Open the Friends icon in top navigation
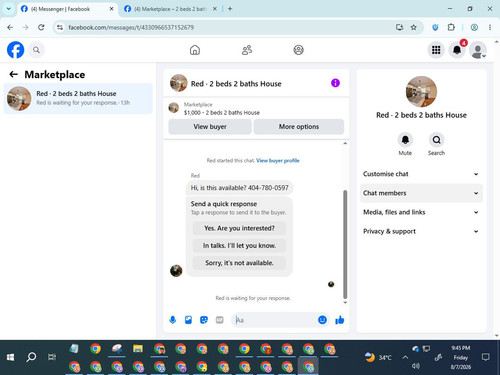 point(247,50)
